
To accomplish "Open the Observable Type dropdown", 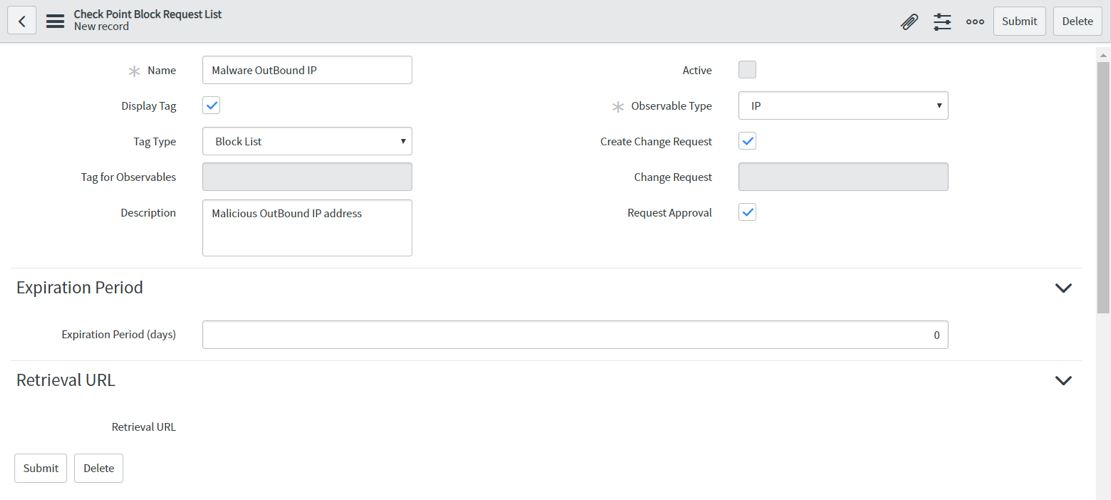I will pos(843,106).
